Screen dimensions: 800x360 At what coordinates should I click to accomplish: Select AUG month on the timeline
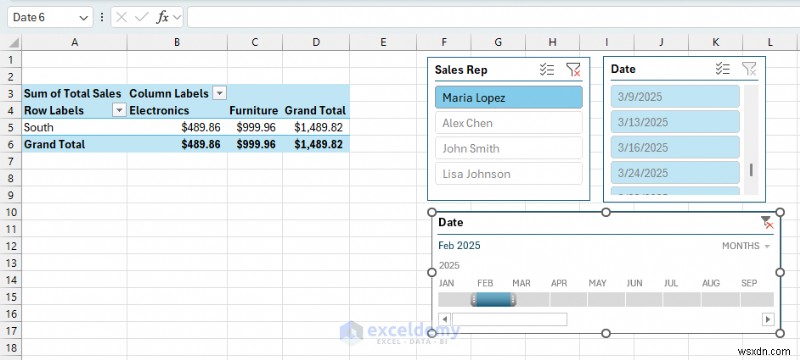pos(720,299)
